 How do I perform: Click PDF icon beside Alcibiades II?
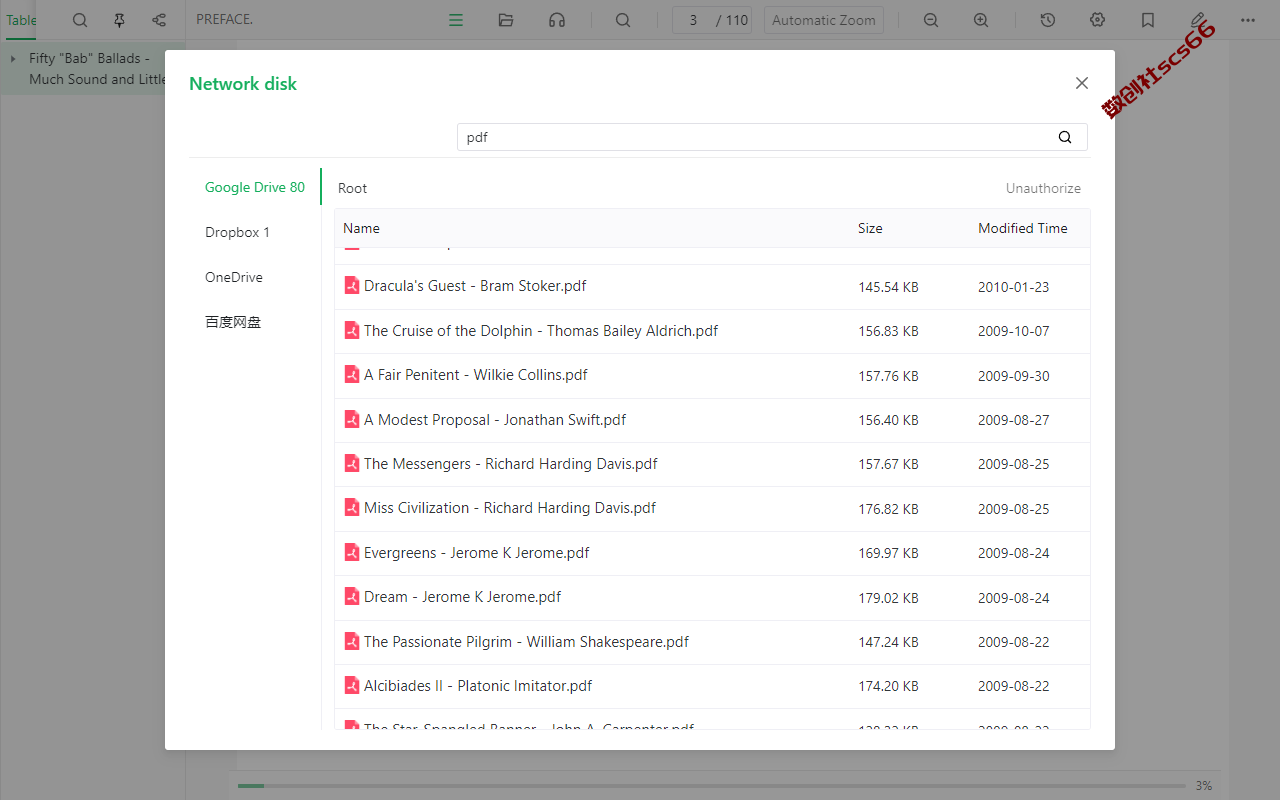(x=351, y=685)
